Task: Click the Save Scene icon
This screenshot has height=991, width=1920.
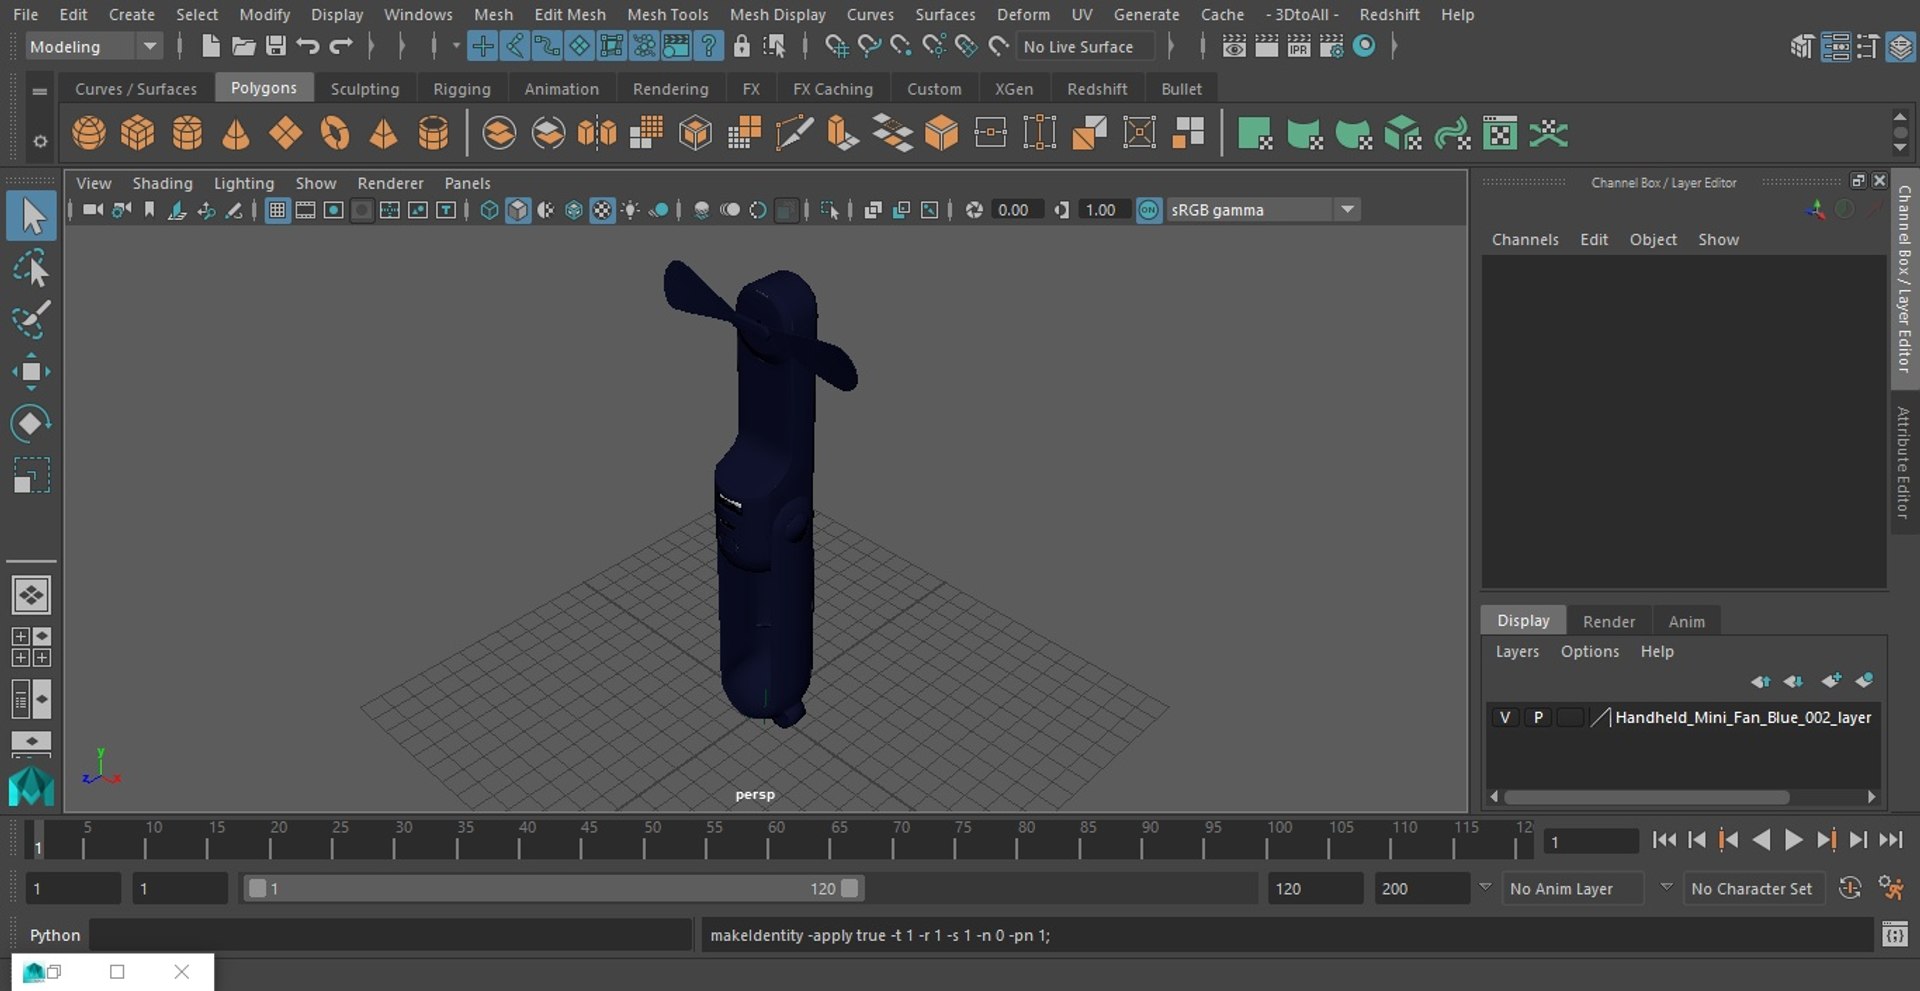Action: coord(275,46)
